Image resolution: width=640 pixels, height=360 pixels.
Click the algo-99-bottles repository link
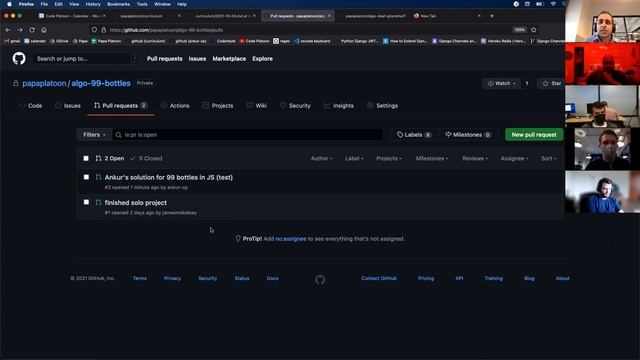[101, 83]
